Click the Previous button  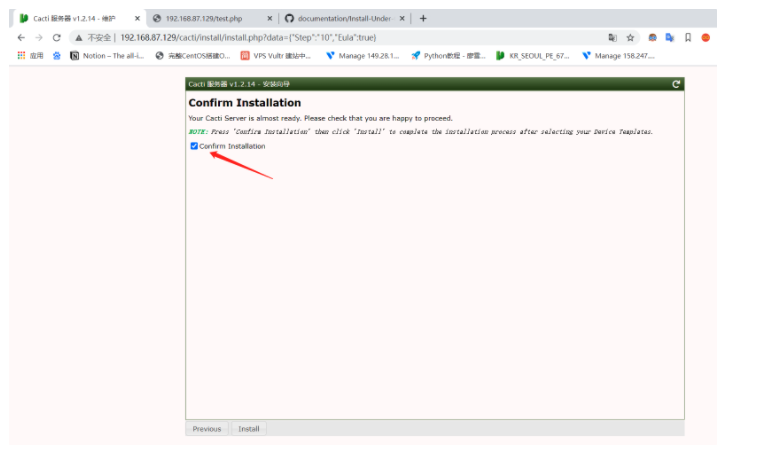click(x=207, y=429)
